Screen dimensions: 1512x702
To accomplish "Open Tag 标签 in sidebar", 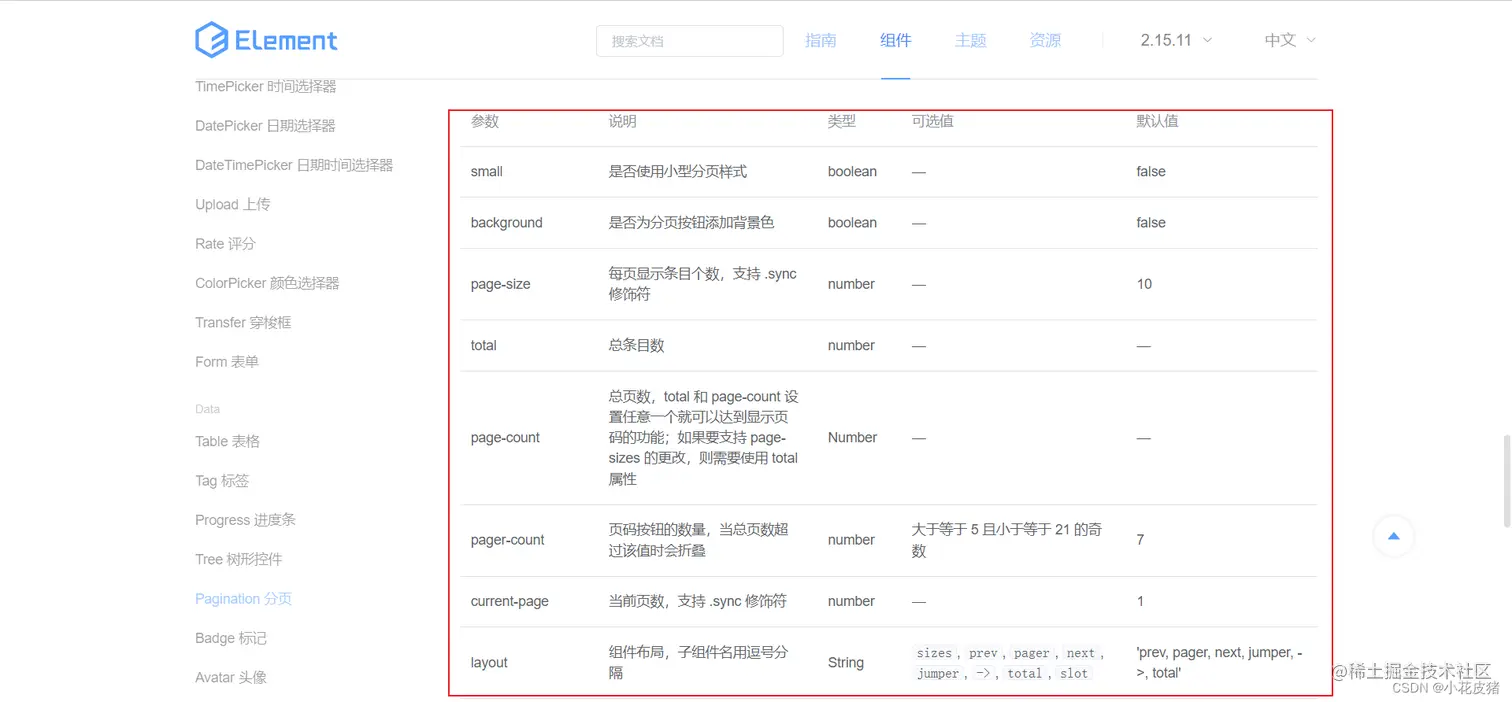I will coord(222,480).
